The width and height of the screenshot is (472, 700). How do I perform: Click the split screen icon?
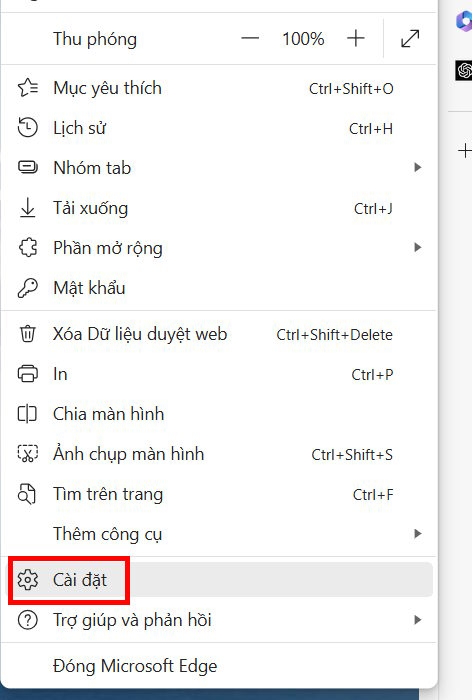28,414
